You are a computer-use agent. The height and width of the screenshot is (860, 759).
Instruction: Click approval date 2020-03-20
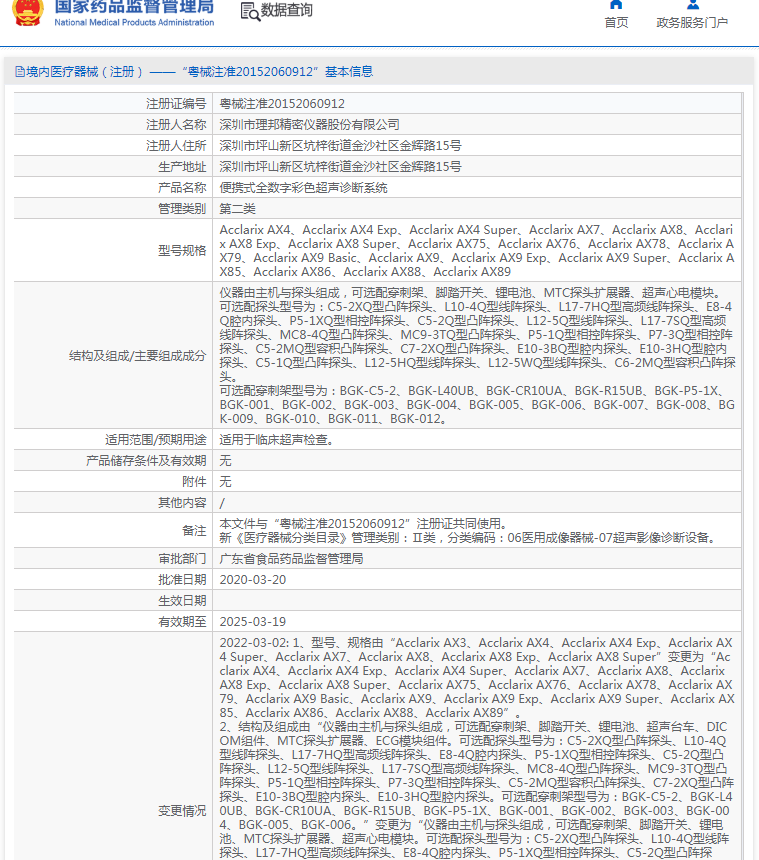coord(253,580)
